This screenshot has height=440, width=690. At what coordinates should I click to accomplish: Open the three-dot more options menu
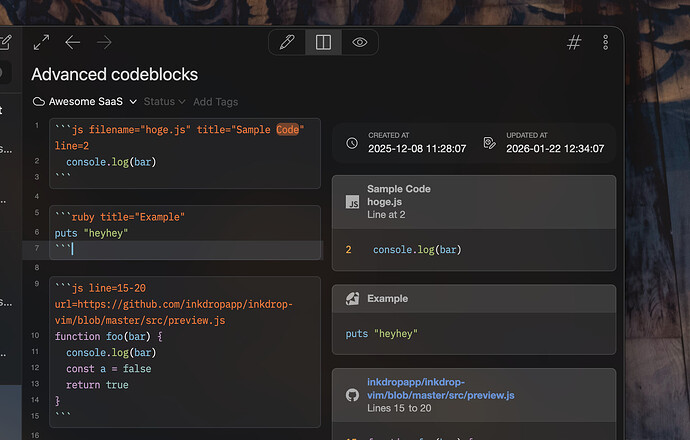coord(606,42)
